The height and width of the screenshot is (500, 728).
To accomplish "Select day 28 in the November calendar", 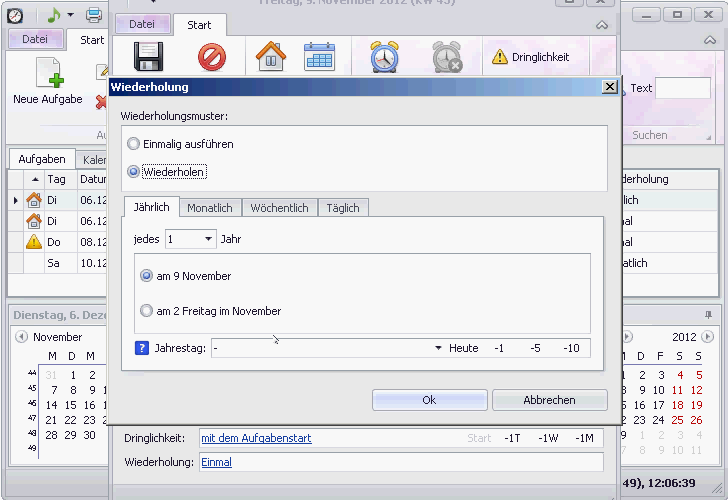I will [x=52, y=435].
